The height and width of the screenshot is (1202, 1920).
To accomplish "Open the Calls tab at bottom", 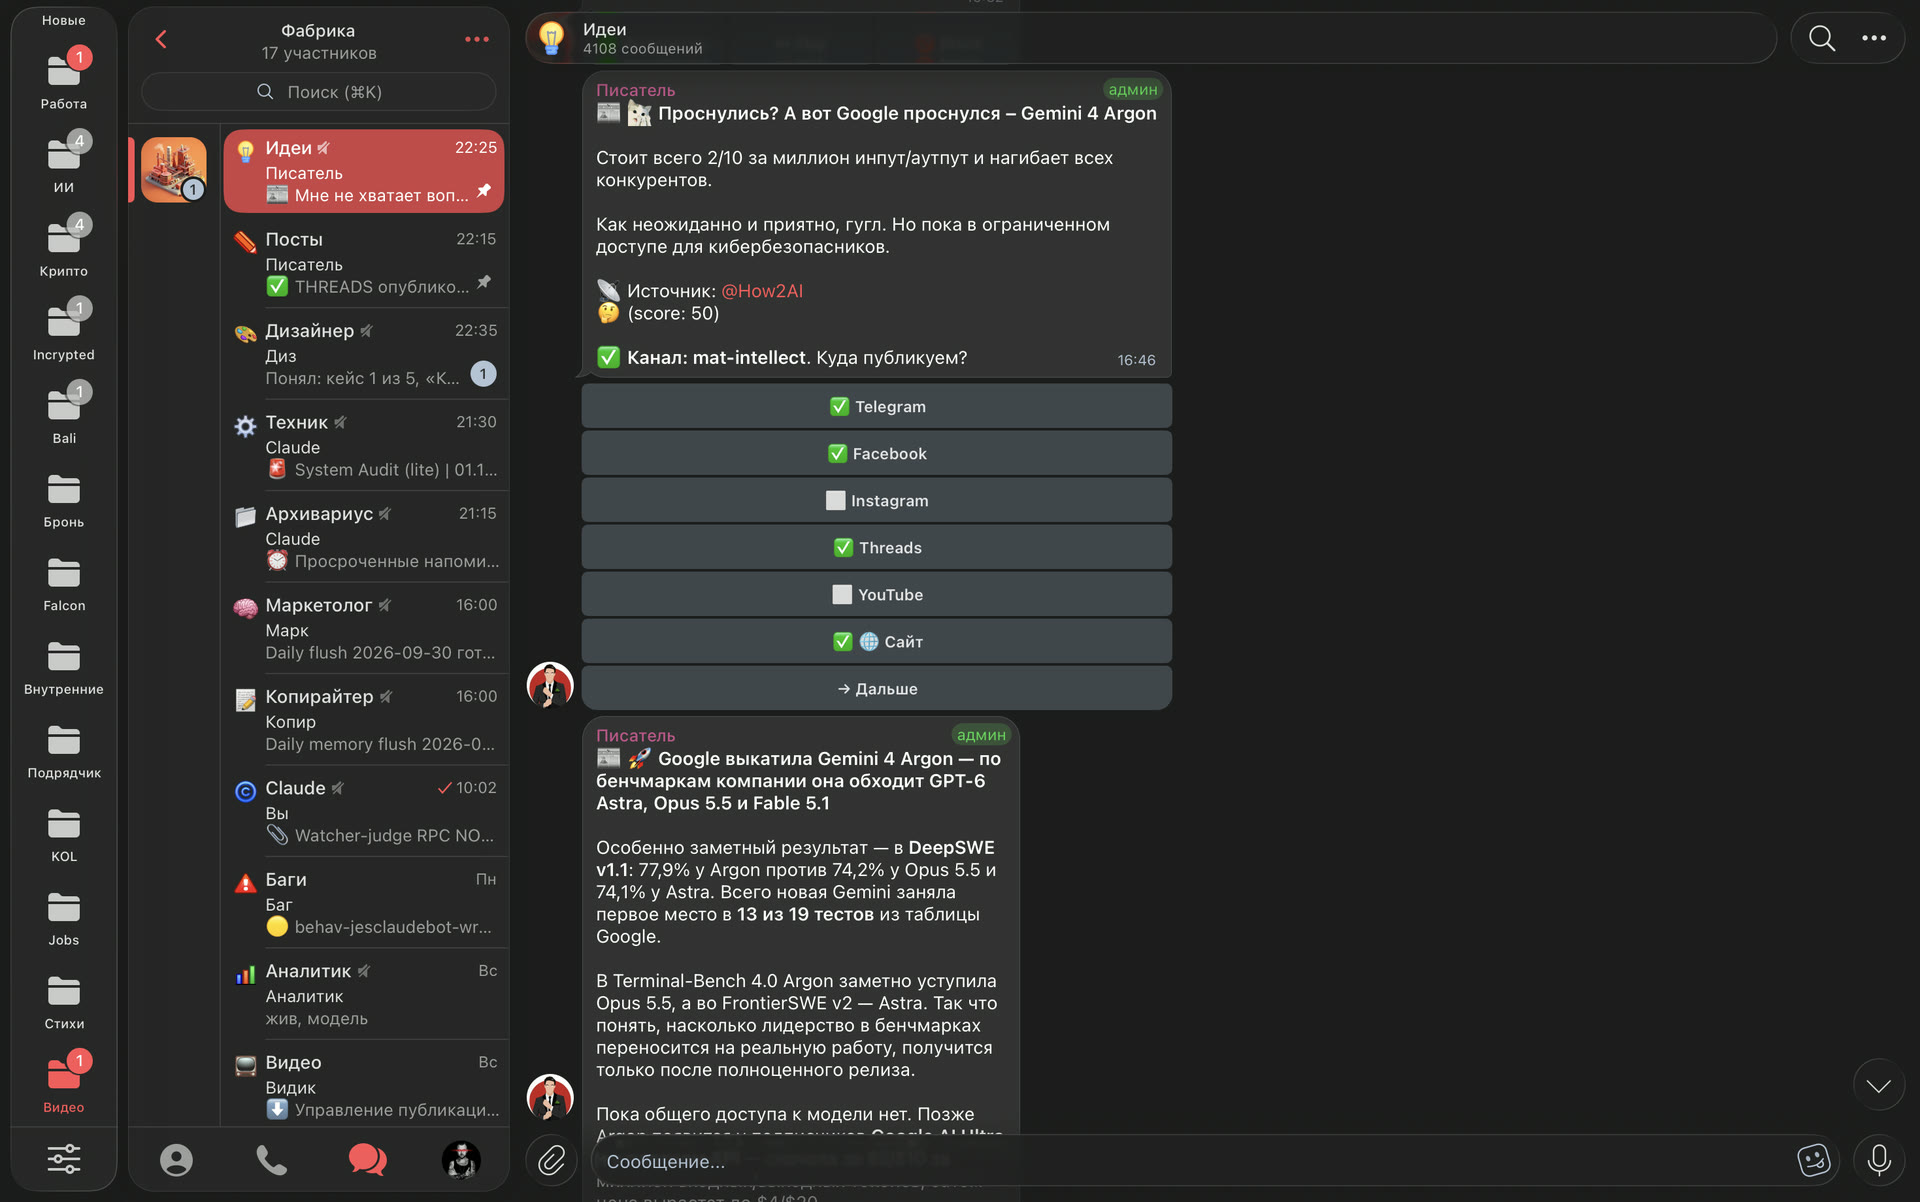I will (271, 1160).
